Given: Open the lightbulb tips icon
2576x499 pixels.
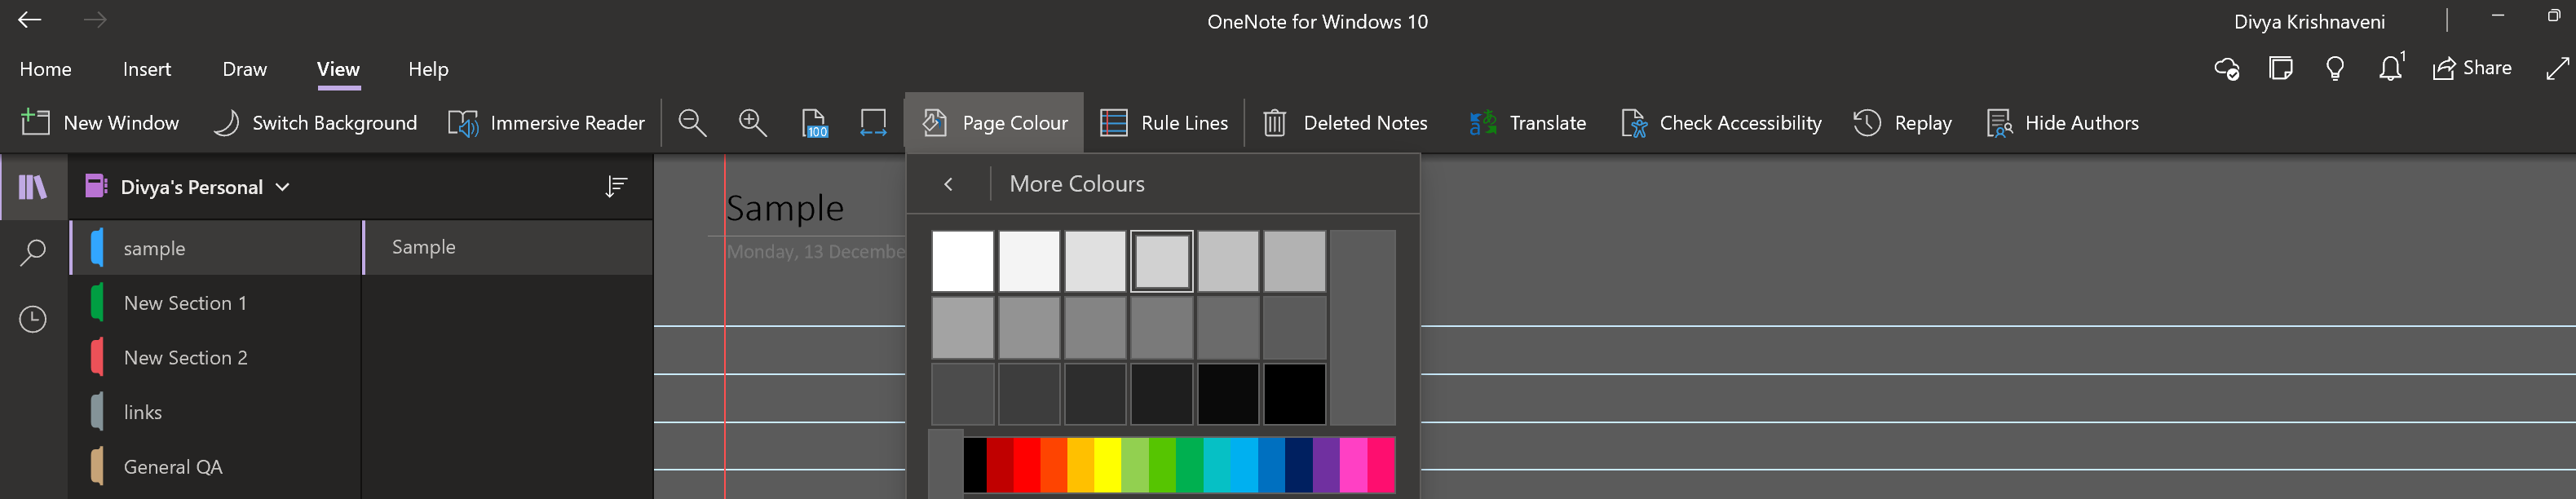Looking at the screenshot, I should tap(2335, 68).
